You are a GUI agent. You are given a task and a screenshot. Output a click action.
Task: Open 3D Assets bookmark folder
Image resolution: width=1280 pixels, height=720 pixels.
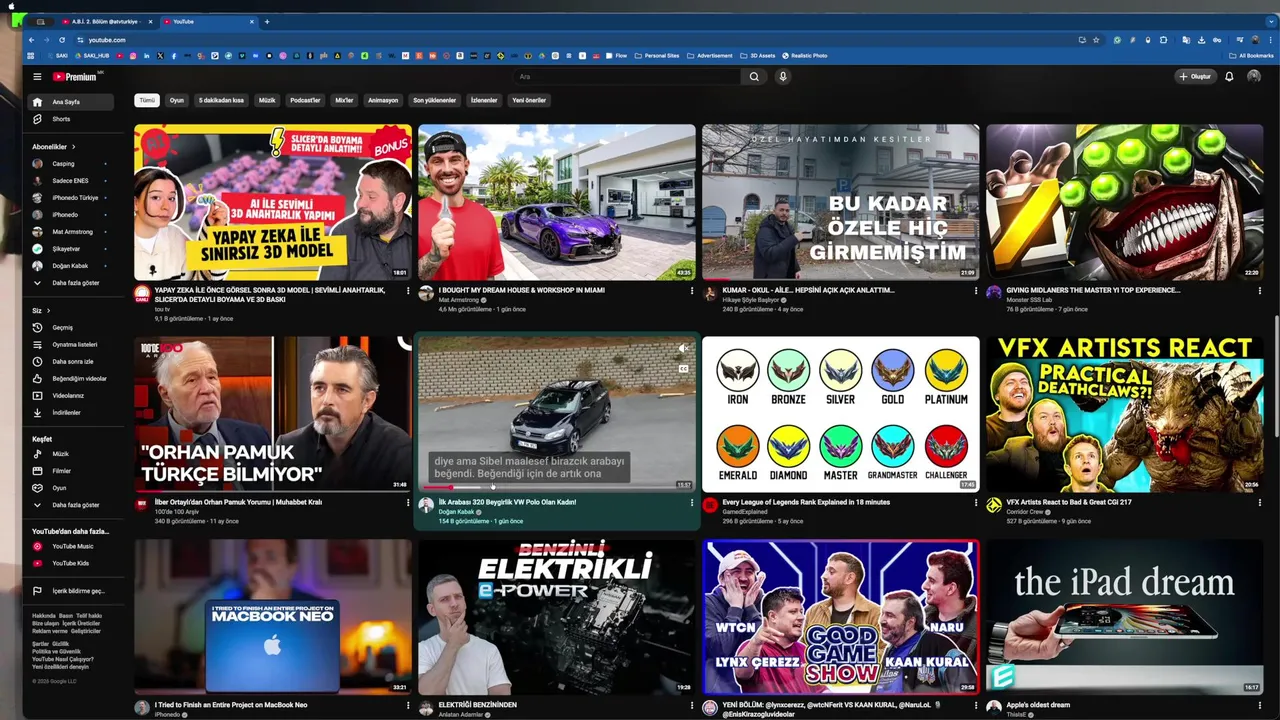point(759,56)
